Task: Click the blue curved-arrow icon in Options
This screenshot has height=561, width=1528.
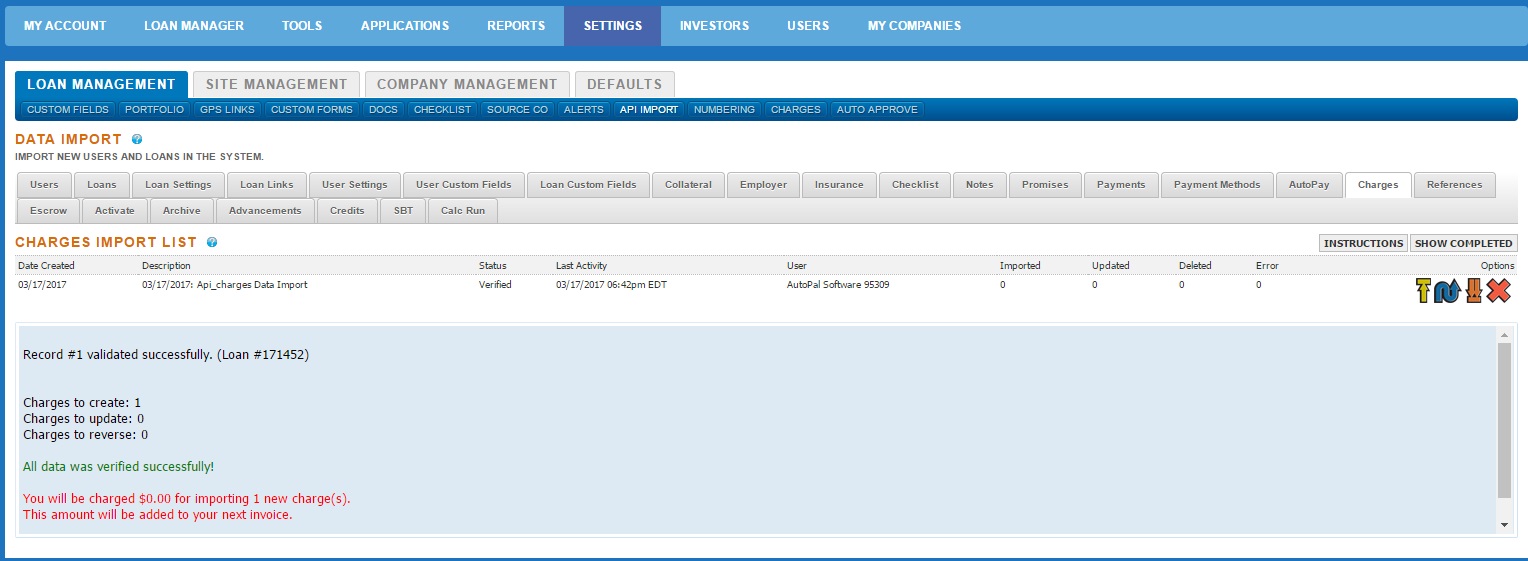Action: (1447, 291)
